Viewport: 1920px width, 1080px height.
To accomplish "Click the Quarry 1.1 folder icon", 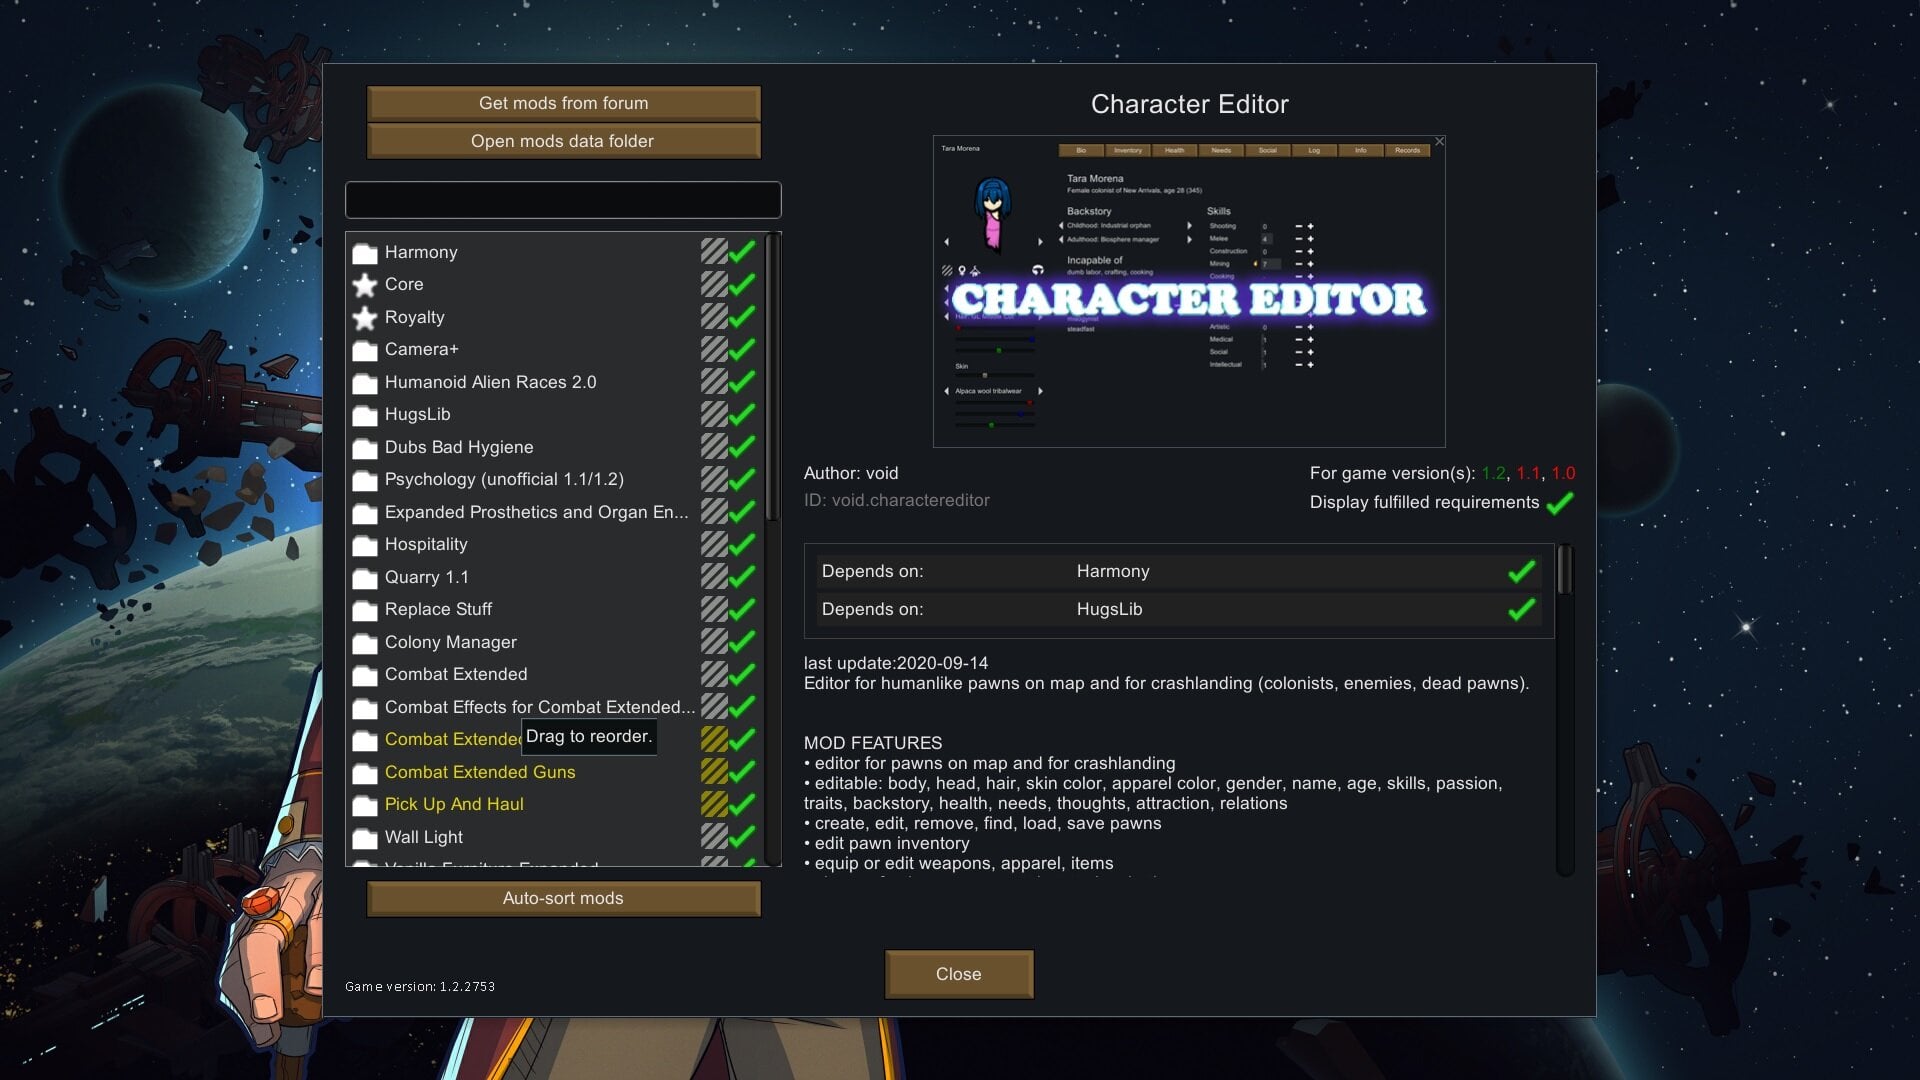I will click(365, 578).
